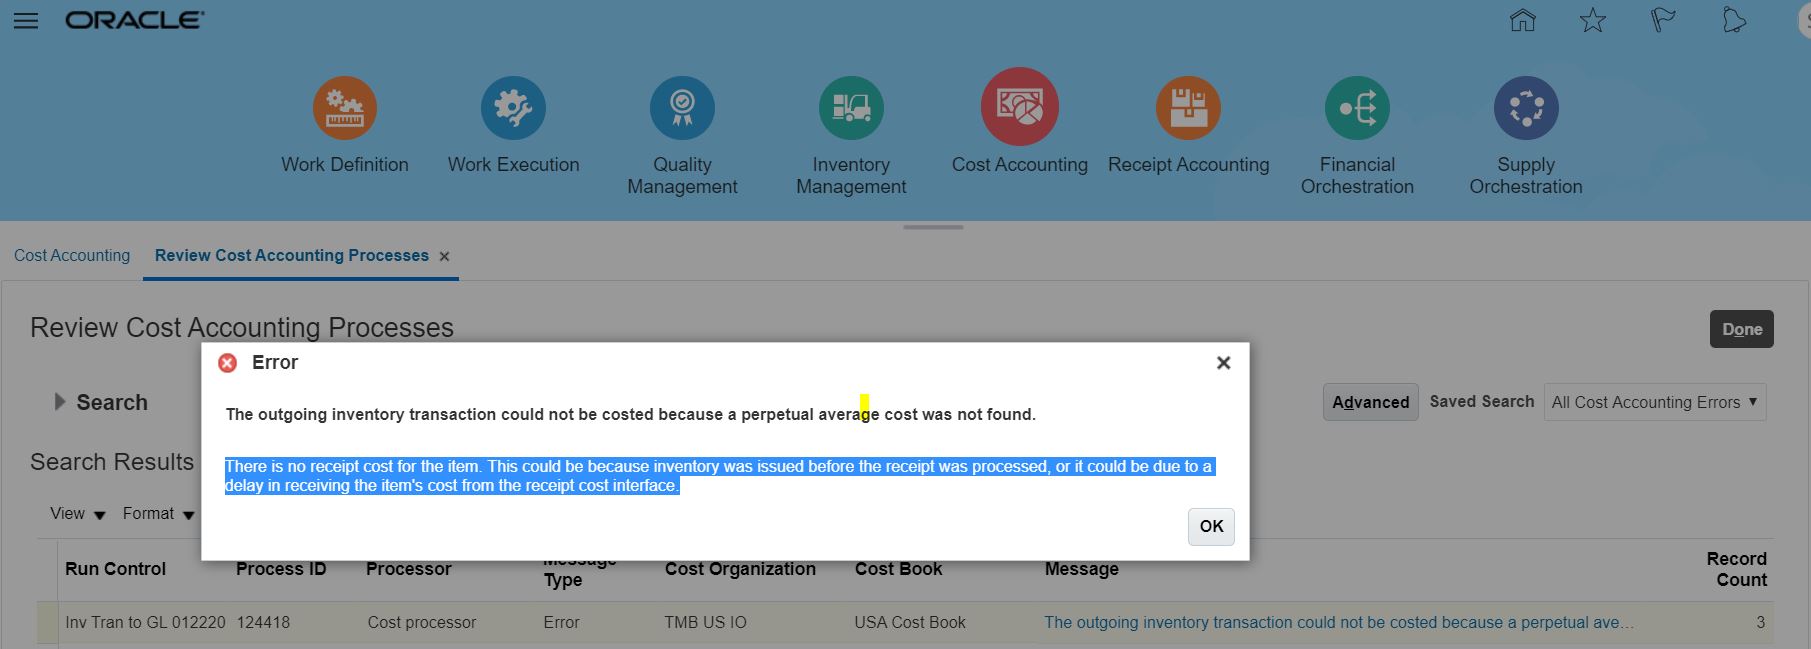Click the USA Cost Book cell

pyautogui.click(x=910, y=622)
